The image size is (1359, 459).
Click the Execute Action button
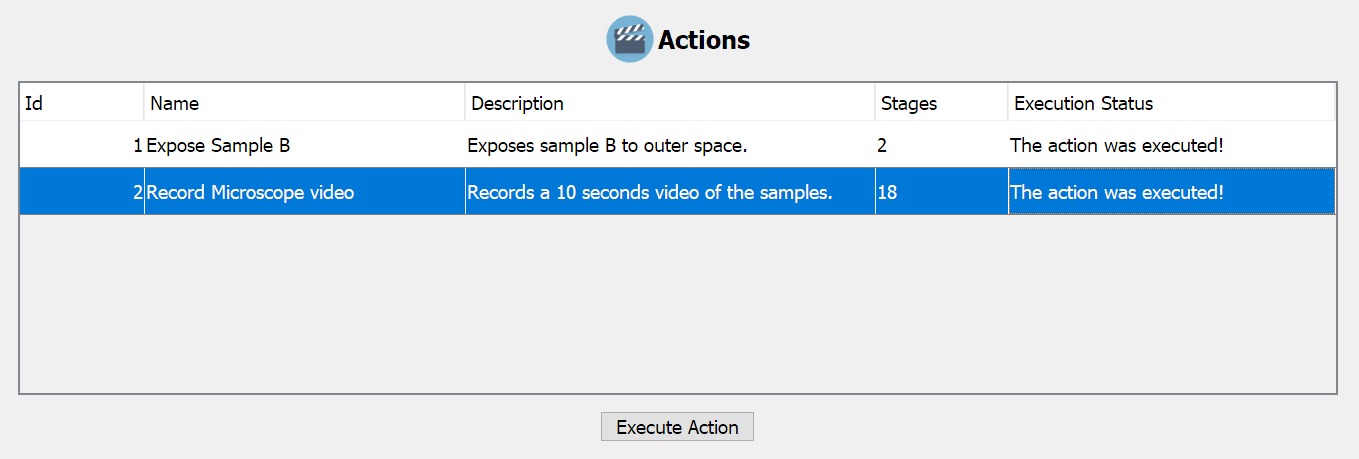[677, 427]
